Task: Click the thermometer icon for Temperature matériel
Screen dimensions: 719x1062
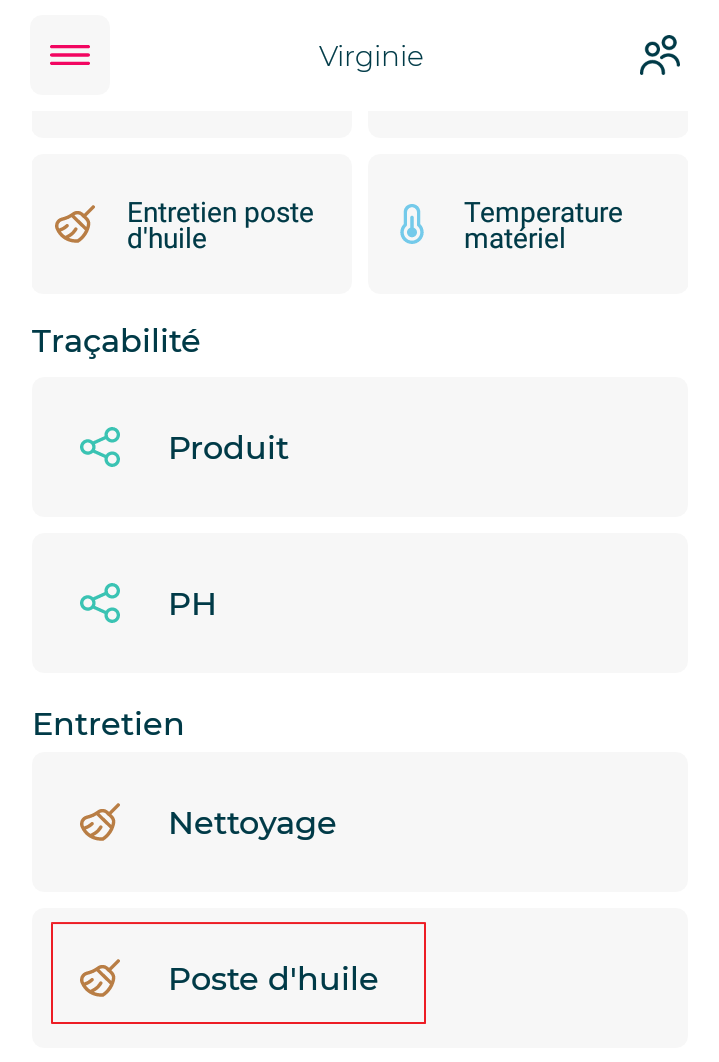Action: tap(411, 224)
